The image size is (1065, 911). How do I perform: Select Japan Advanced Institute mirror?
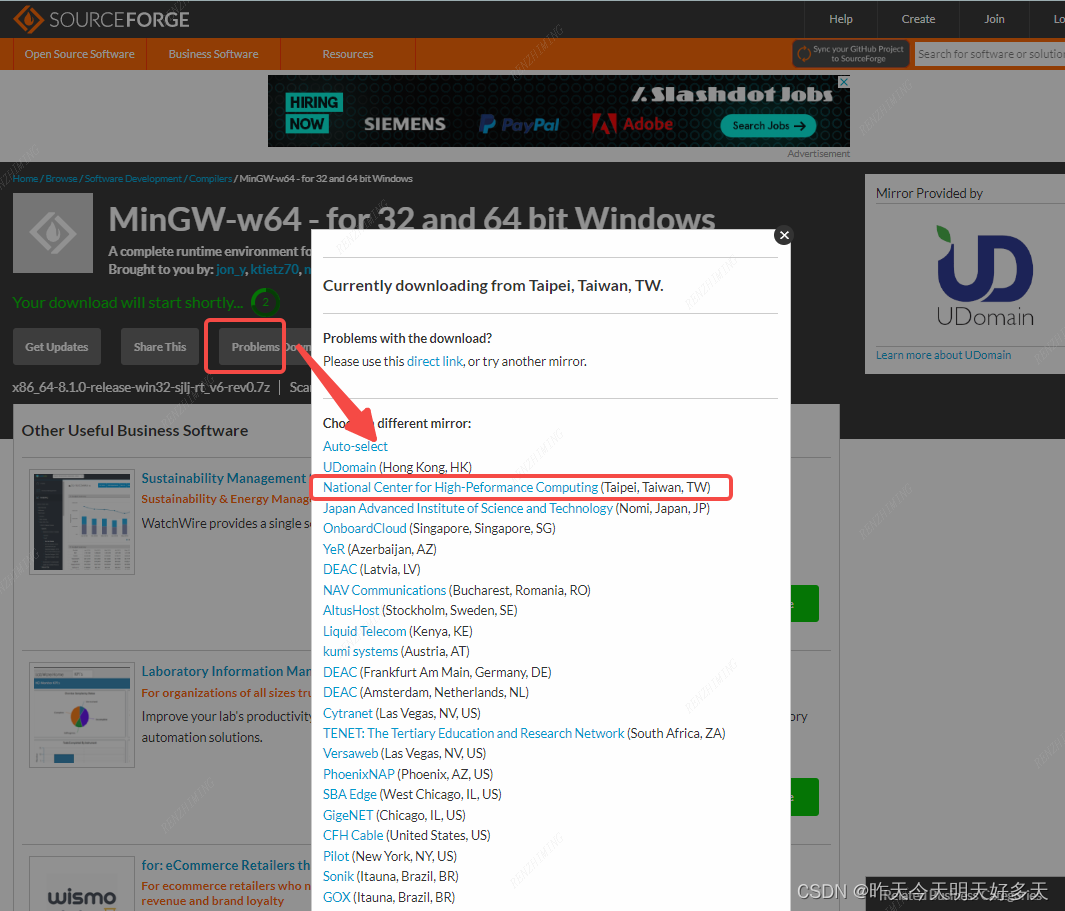468,508
